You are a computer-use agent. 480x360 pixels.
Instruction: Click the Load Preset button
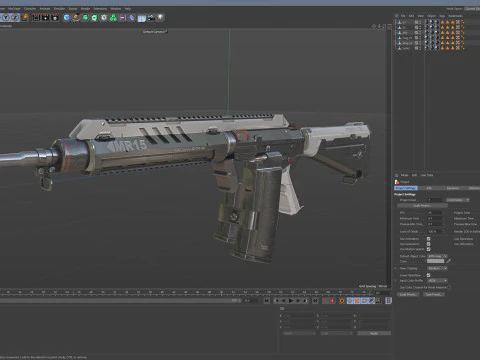[x=408, y=294]
